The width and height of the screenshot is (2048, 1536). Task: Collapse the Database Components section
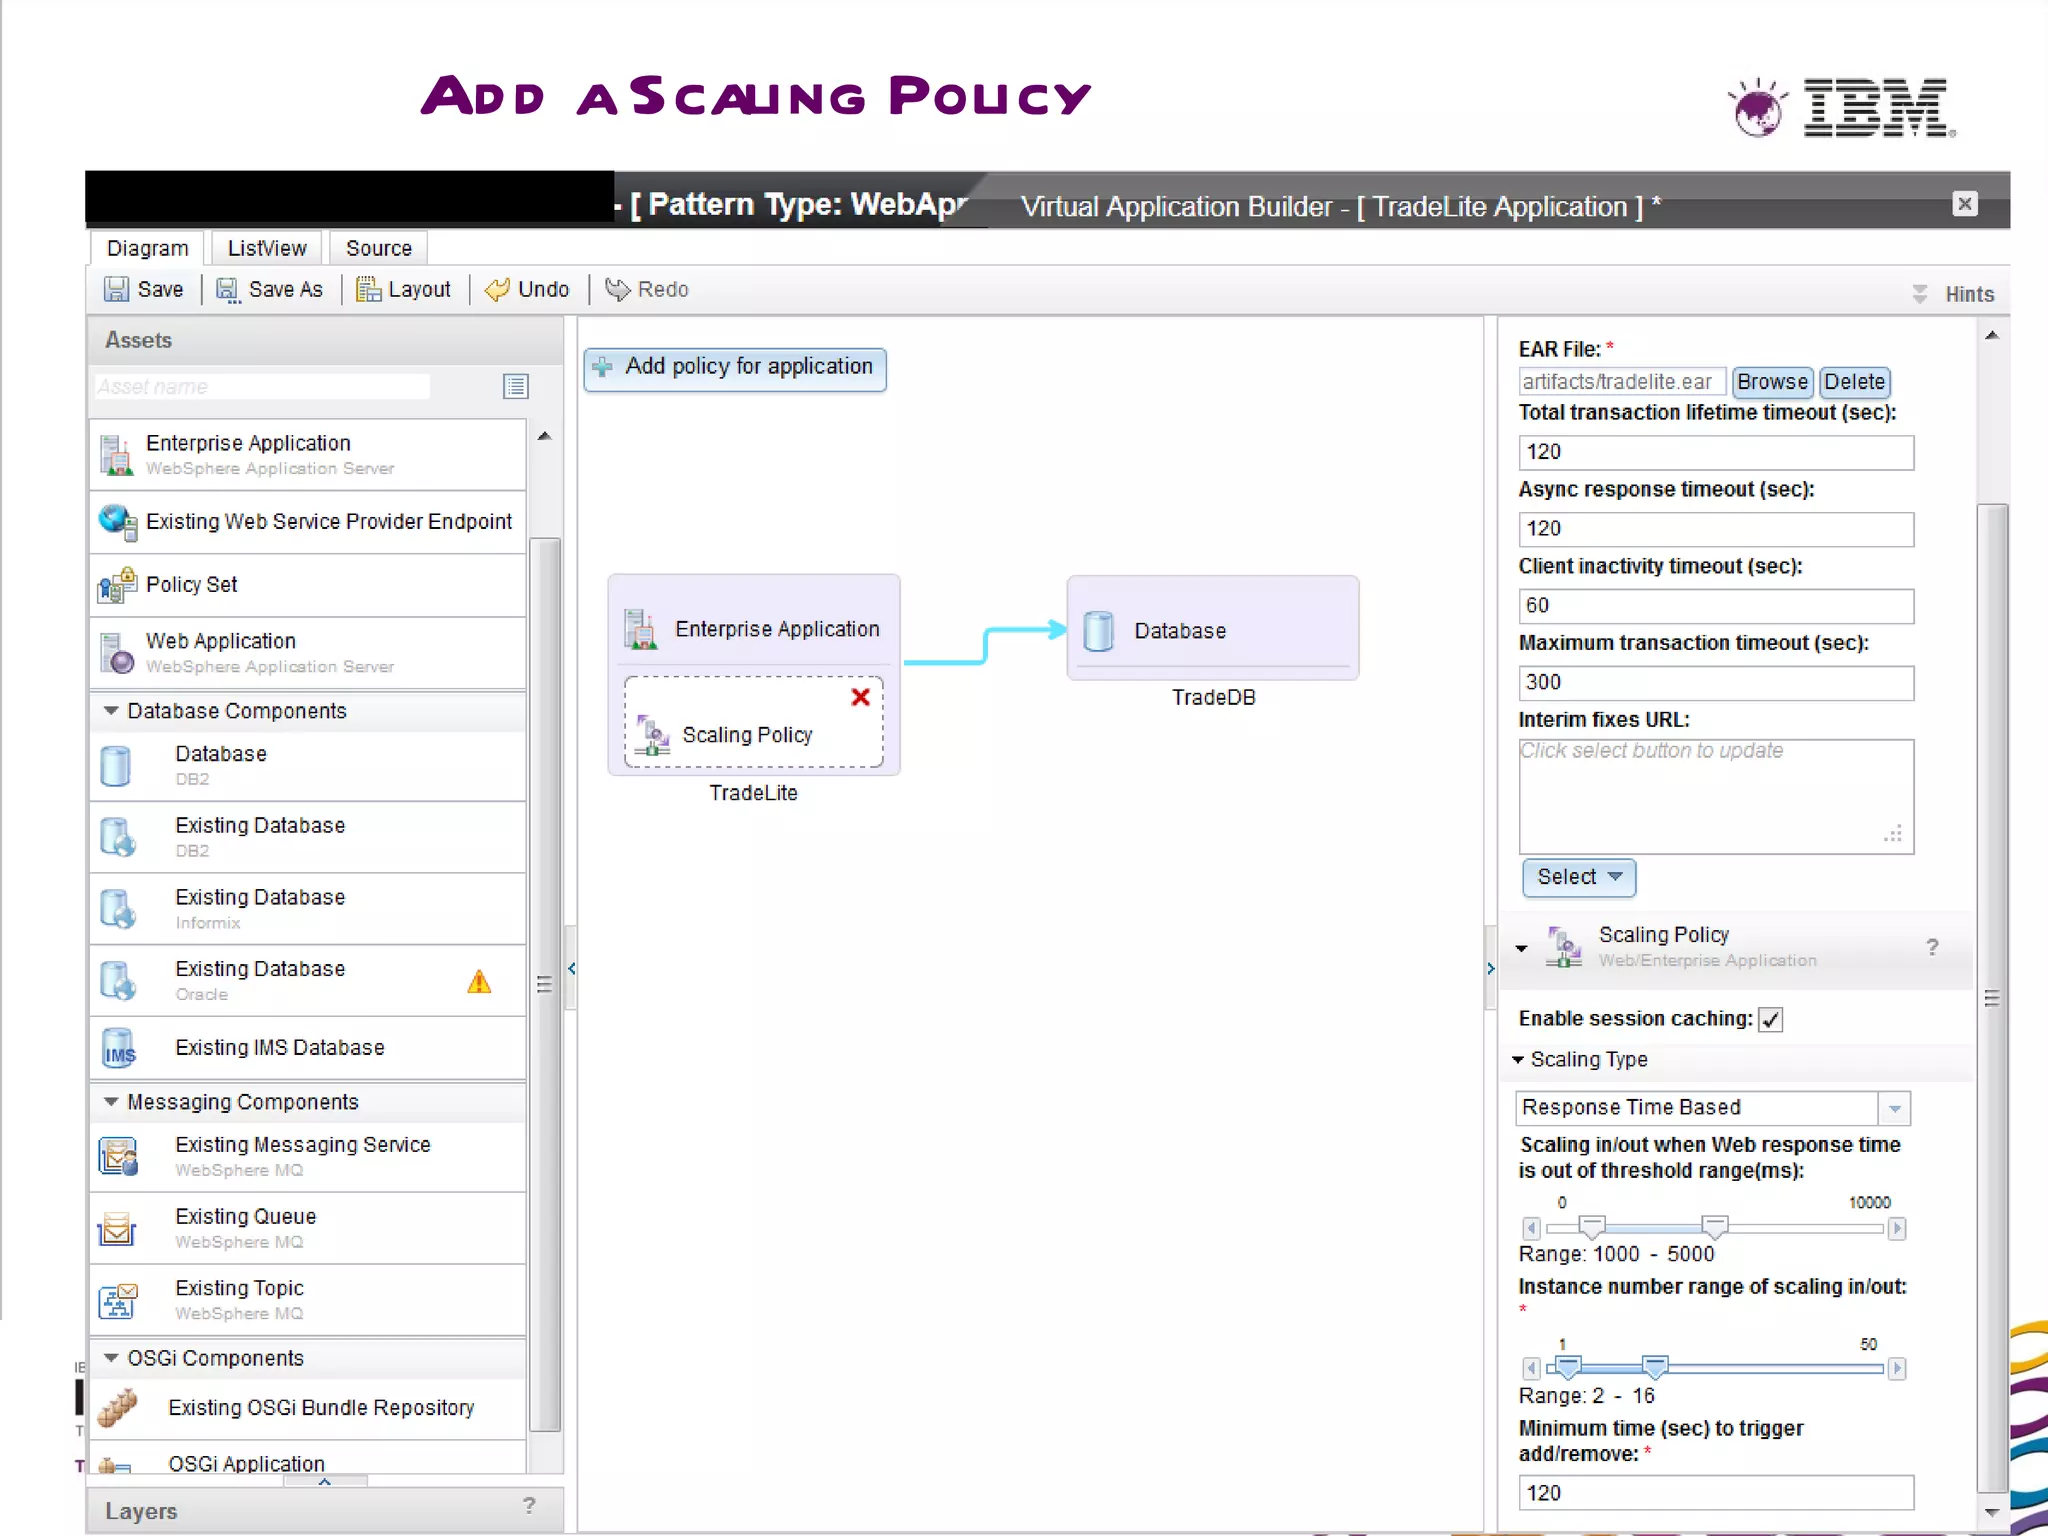point(111,711)
